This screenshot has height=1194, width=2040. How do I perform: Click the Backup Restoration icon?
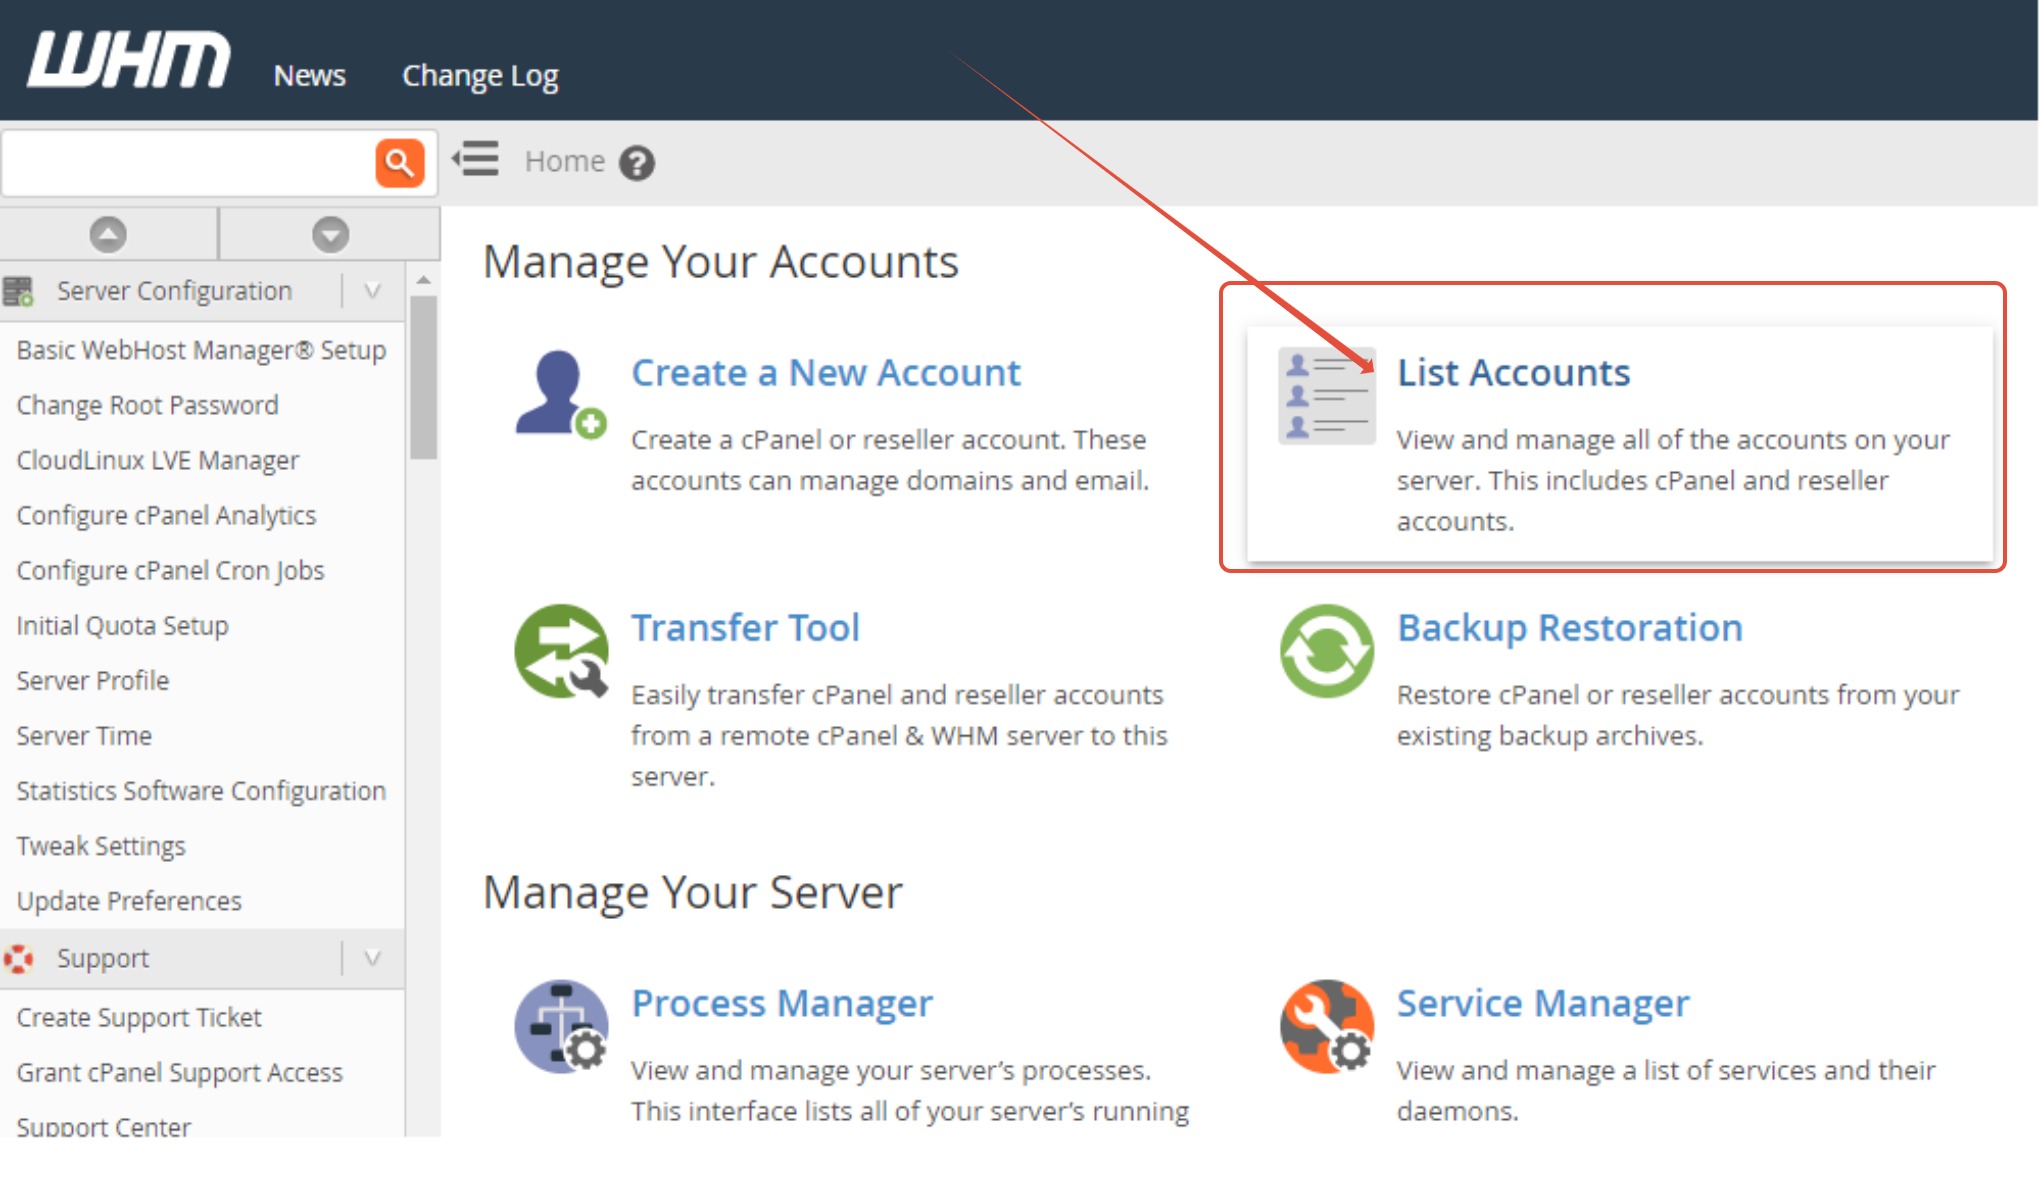point(1326,651)
